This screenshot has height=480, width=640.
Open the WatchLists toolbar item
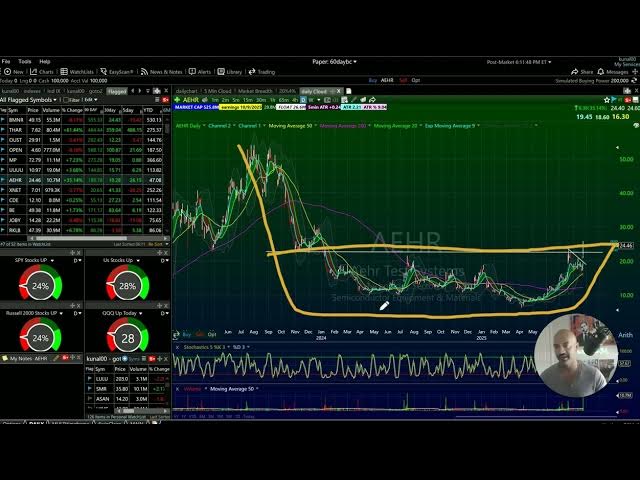pos(77,72)
